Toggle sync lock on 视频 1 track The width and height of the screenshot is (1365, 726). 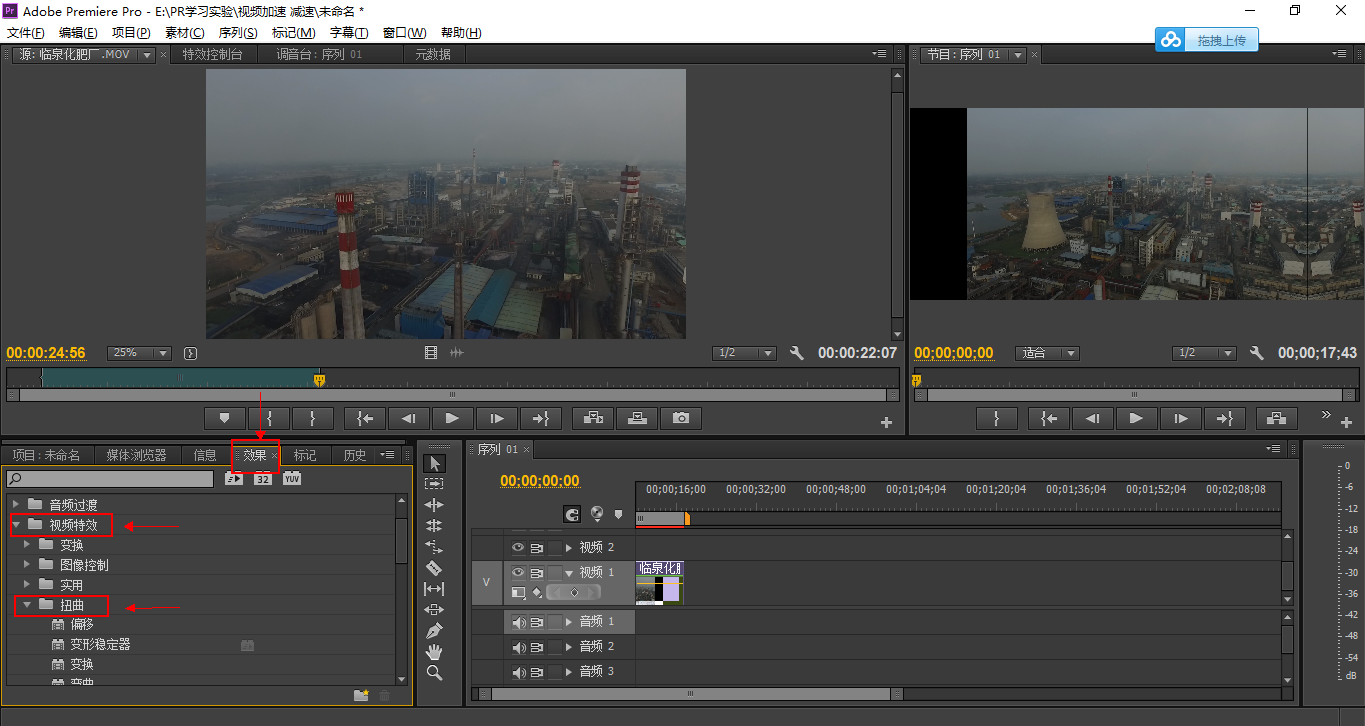coord(537,573)
